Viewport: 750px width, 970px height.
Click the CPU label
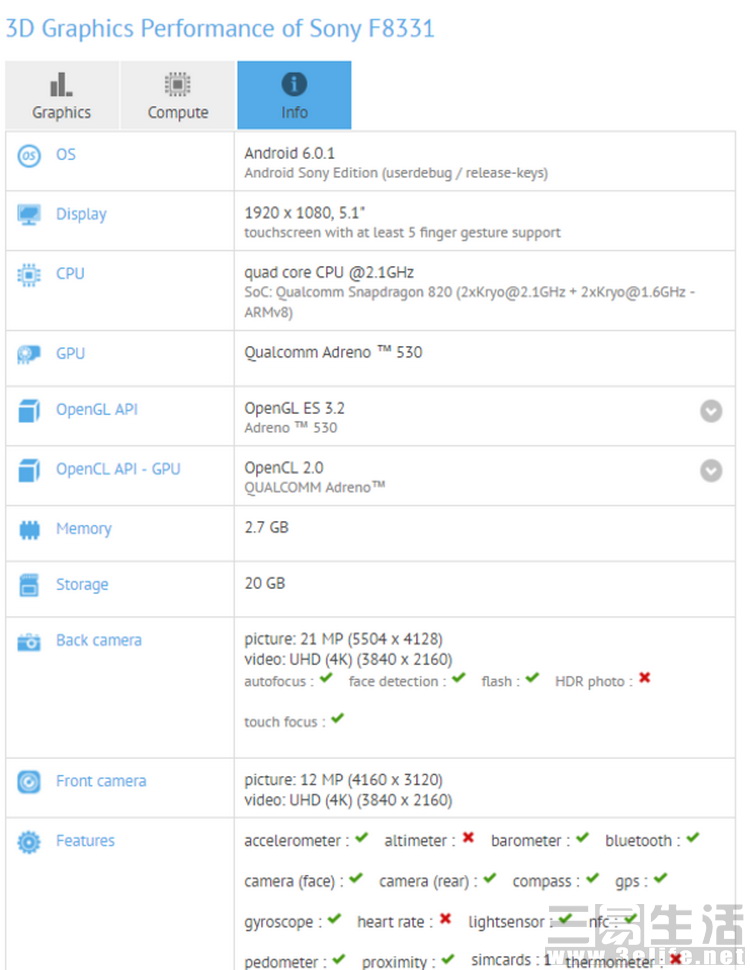[70, 273]
